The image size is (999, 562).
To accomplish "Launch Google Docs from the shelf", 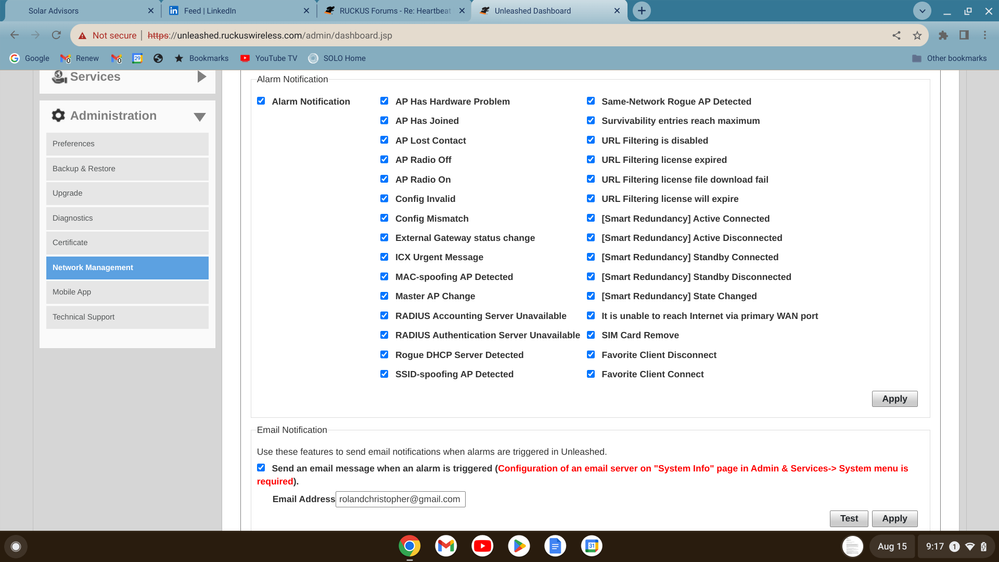I will [x=555, y=546].
